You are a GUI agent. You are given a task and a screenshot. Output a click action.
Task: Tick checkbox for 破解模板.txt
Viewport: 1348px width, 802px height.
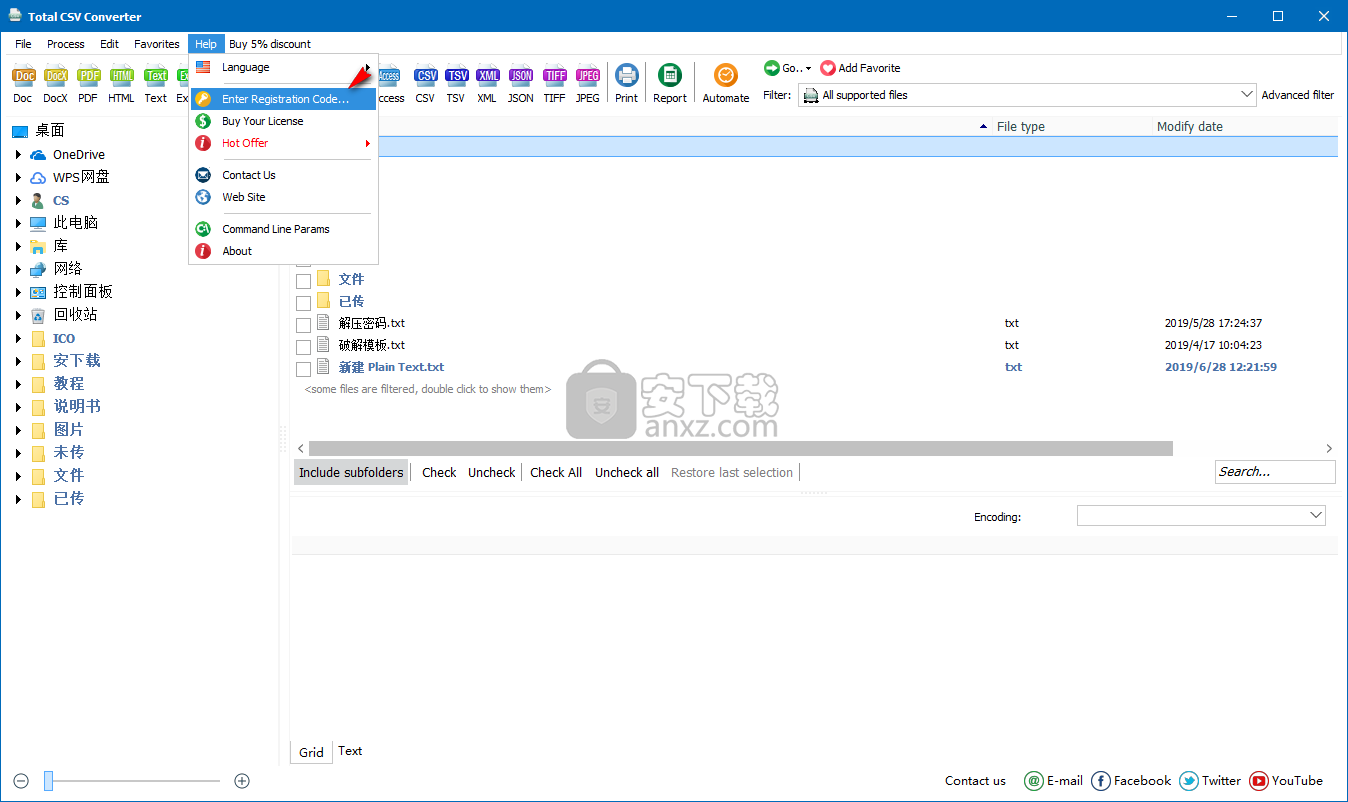click(x=303, y=346)
